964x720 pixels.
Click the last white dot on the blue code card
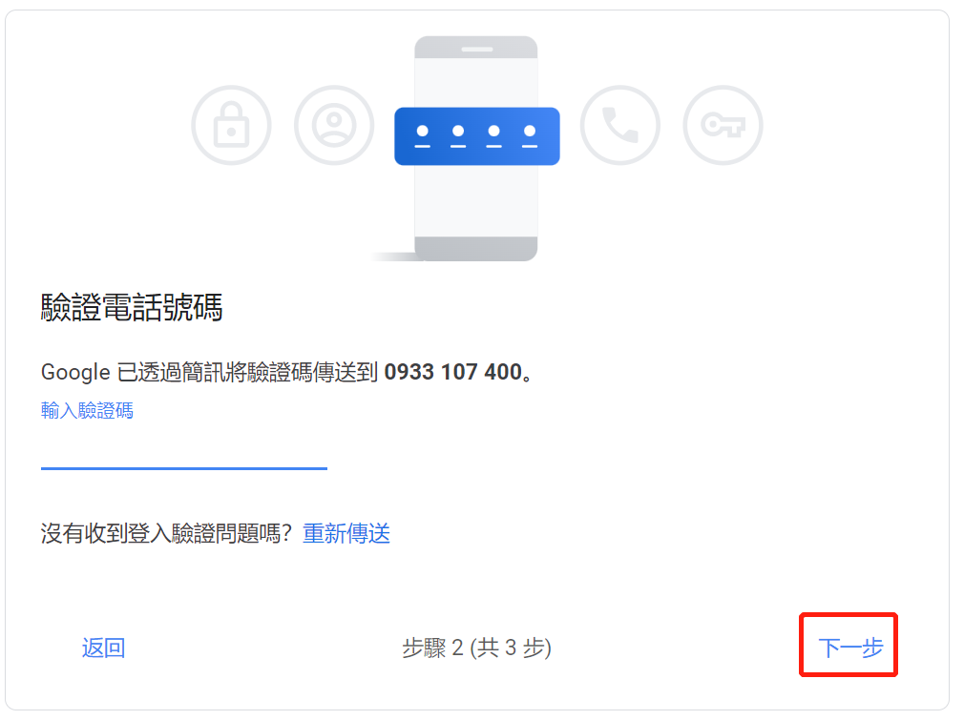(x=529, y=131)
